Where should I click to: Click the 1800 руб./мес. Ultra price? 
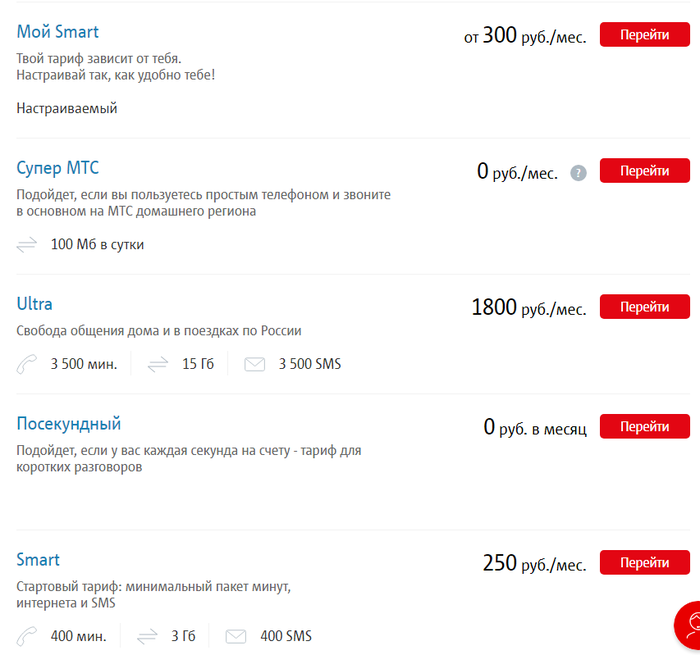click(528, 308)
